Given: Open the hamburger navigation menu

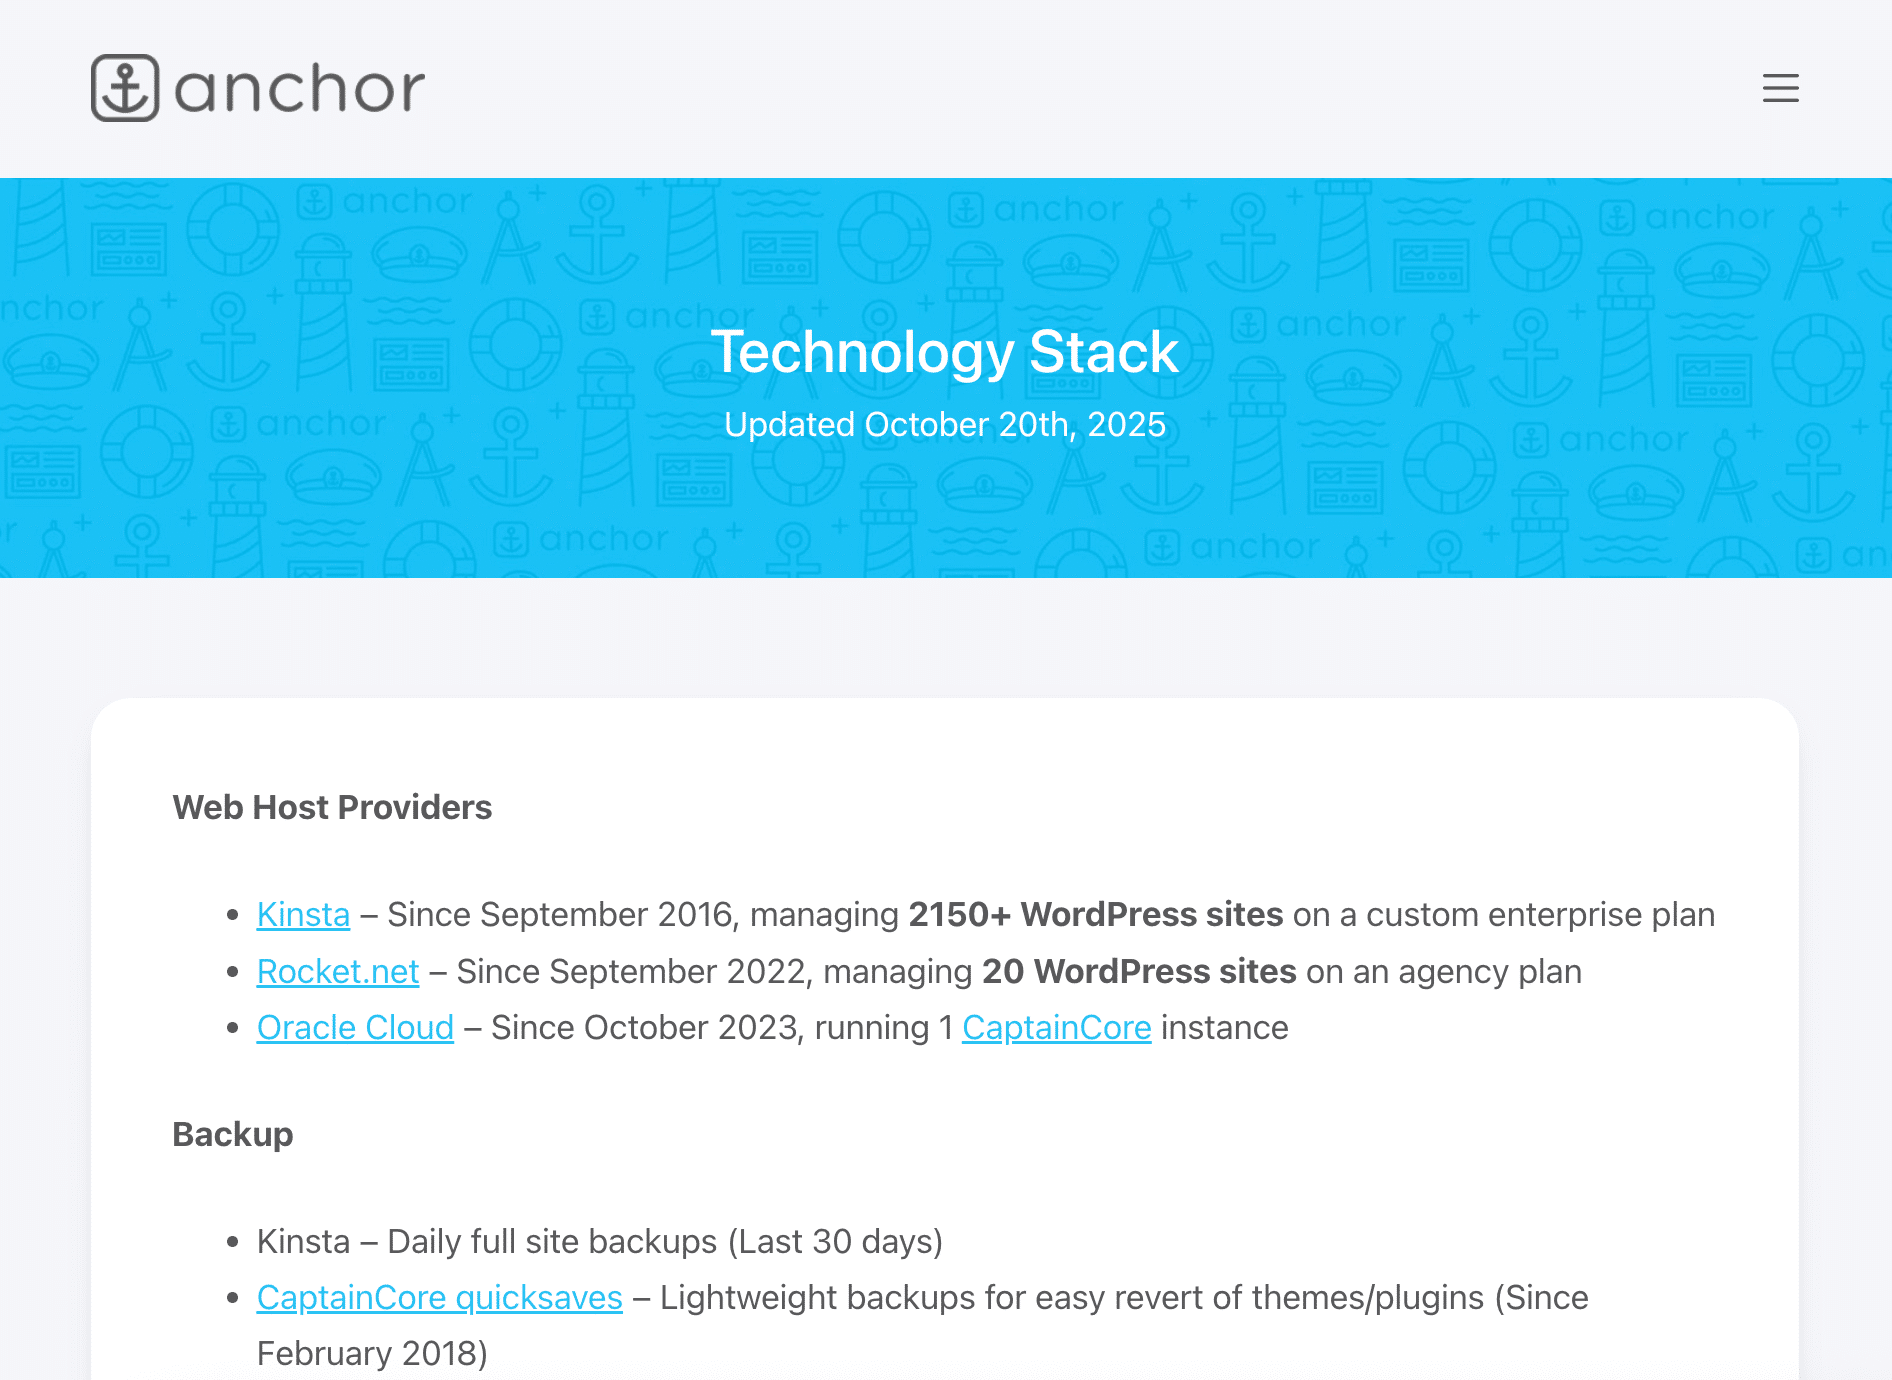Looking at the screenshot, I should click(1779, 89).
